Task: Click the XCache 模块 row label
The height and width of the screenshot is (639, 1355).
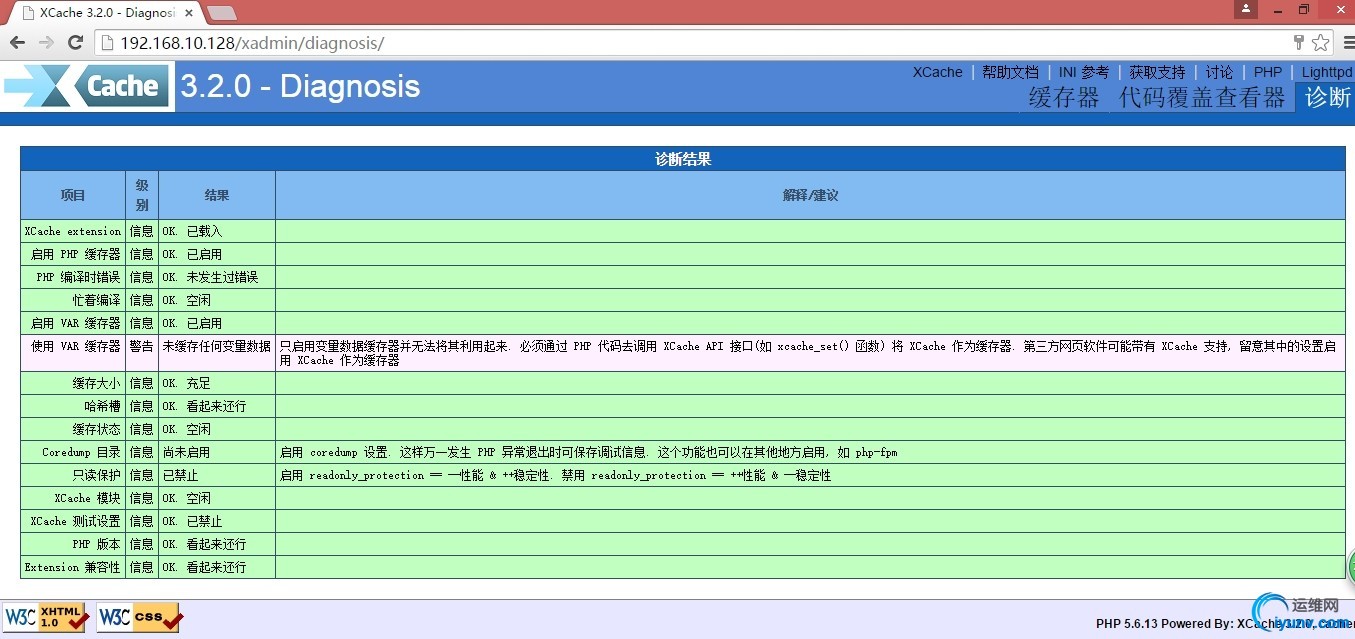Action: click(73, 498)
